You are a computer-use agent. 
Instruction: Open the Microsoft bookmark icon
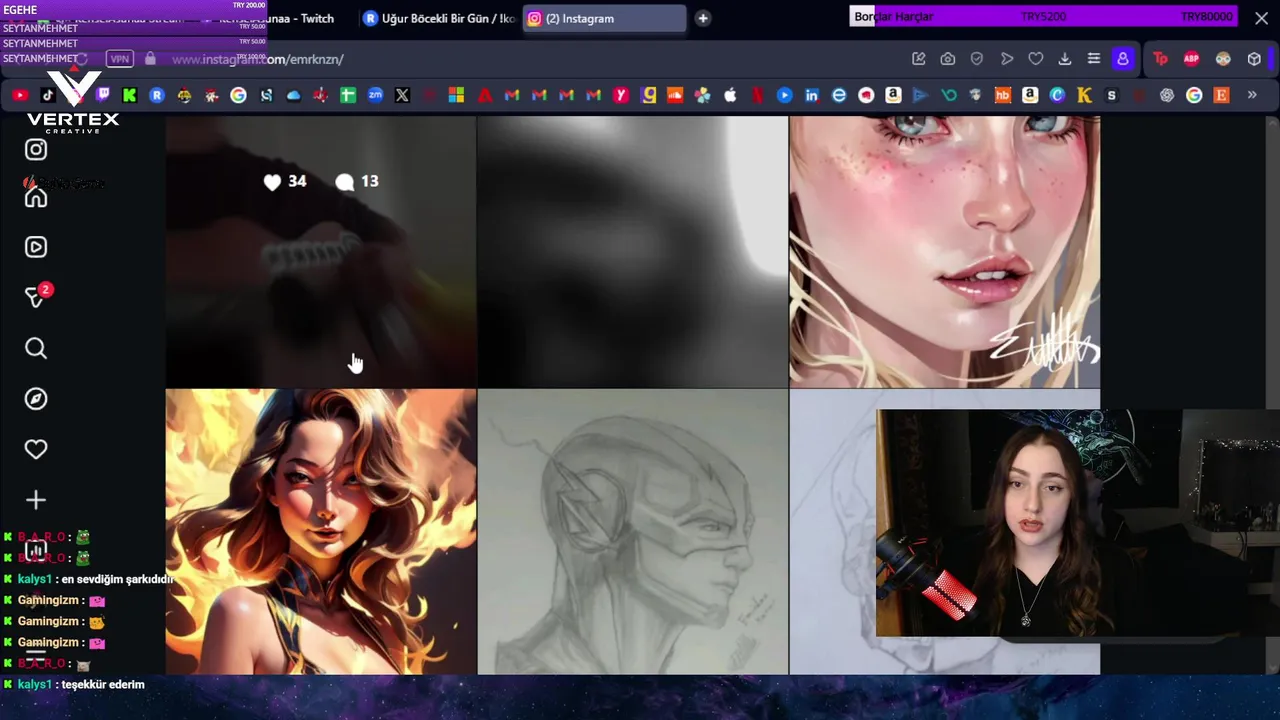click(456, 95)
